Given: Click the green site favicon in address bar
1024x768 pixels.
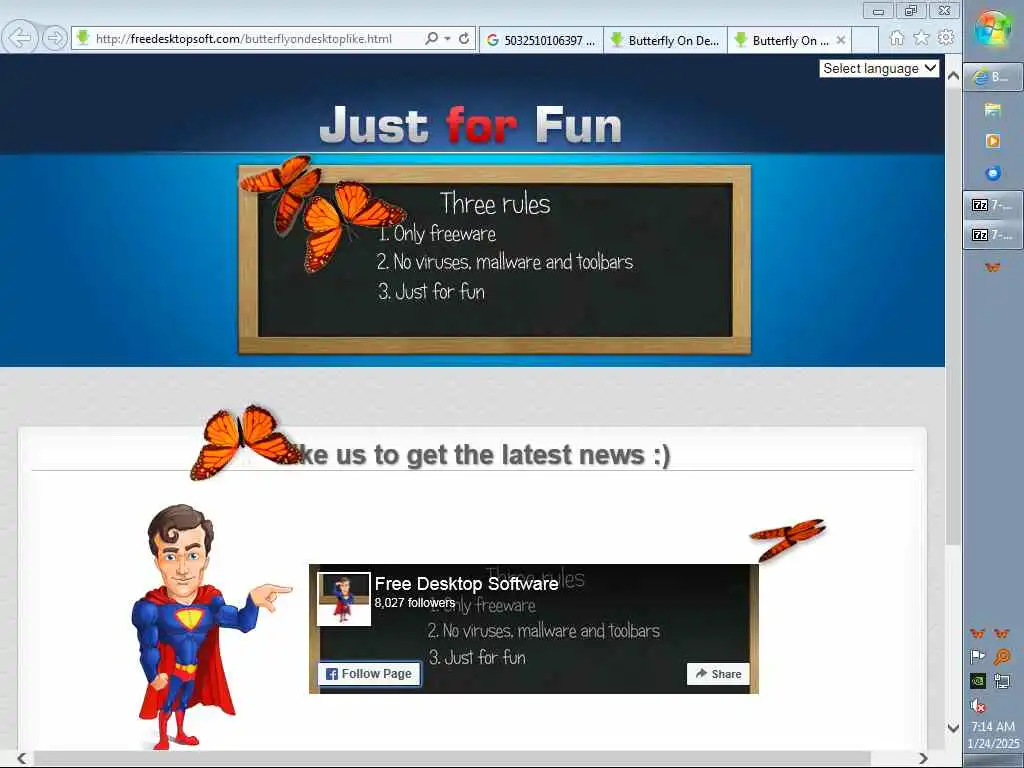Looking at the screenshot, I should (x=82, y=38).
